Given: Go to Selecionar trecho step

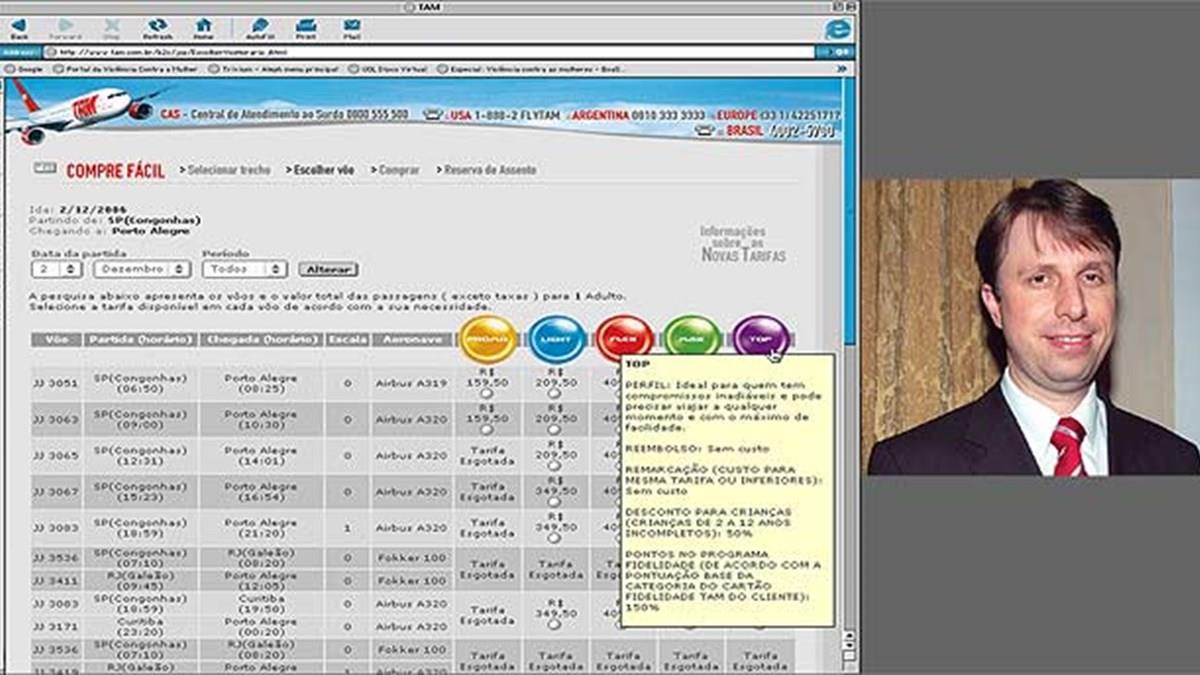Looking at the screenshot, I should click(228, 170).
